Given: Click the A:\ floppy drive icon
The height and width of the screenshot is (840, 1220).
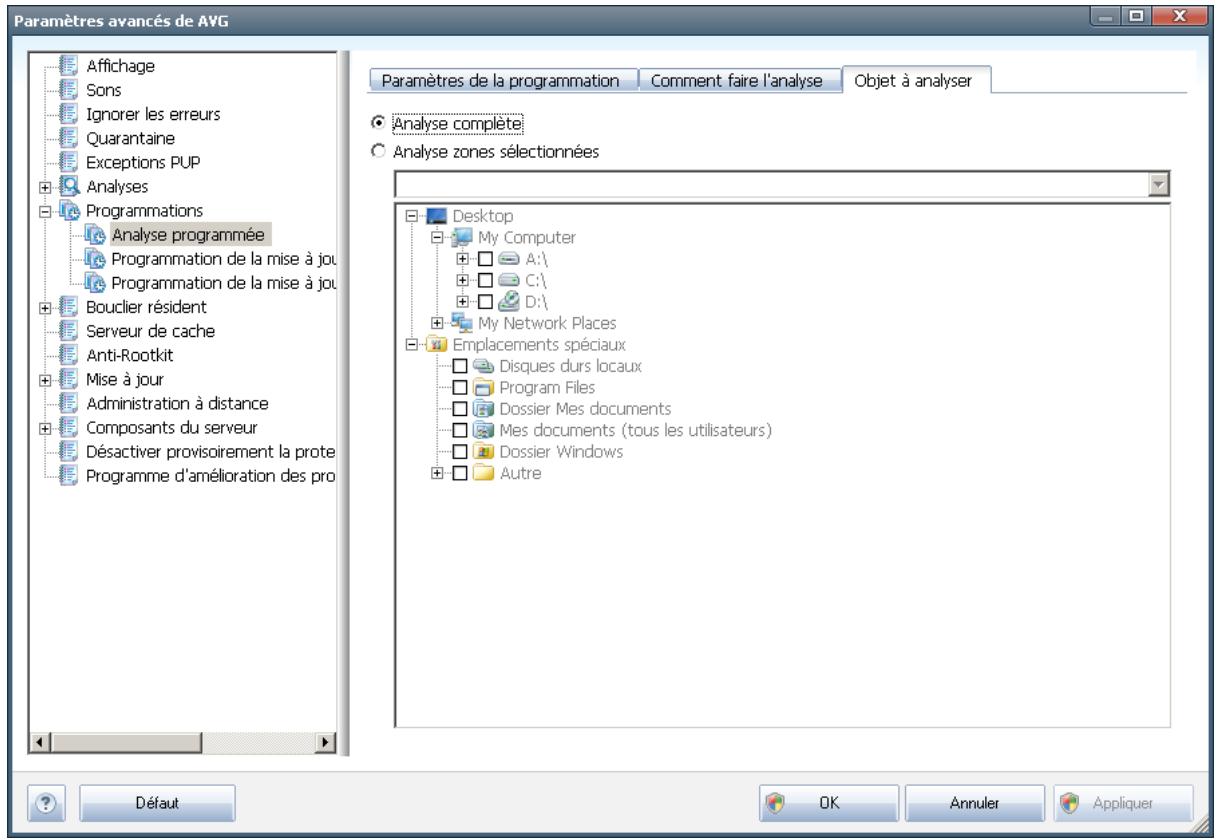Looking at the screenshot, I should coord(507,259).
